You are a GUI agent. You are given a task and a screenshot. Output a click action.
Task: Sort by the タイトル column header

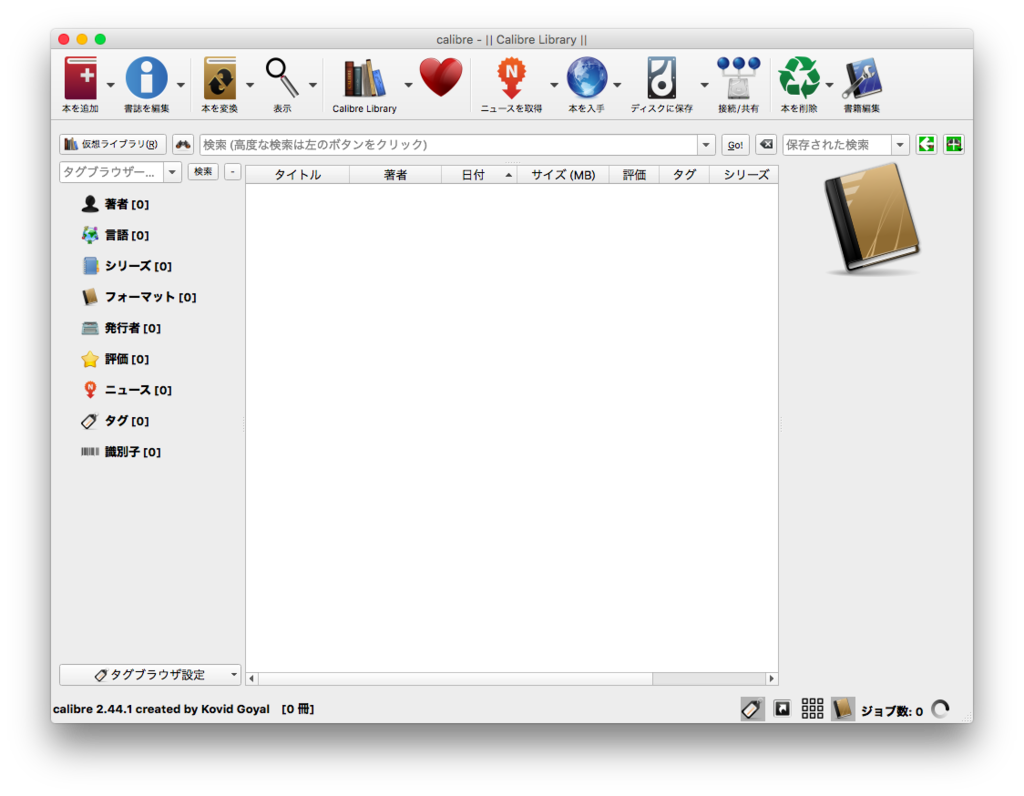coord(298,174)
